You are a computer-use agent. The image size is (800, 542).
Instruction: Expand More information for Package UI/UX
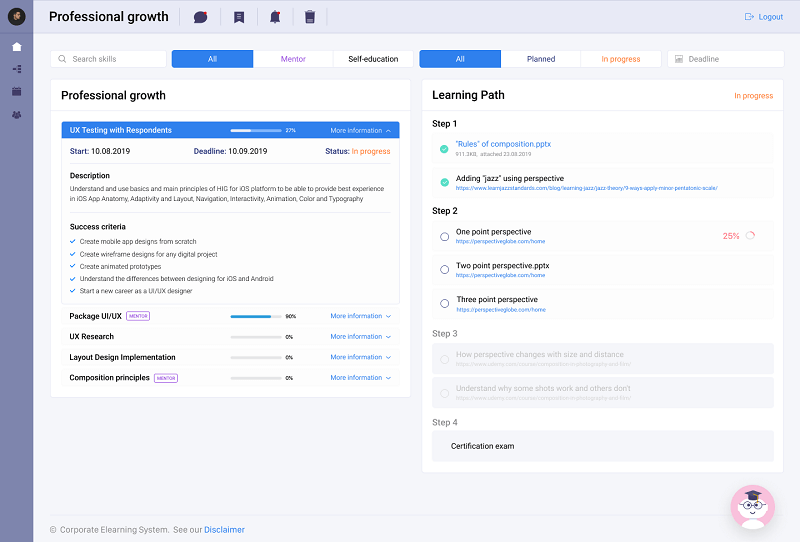click(x=360, y=316)
